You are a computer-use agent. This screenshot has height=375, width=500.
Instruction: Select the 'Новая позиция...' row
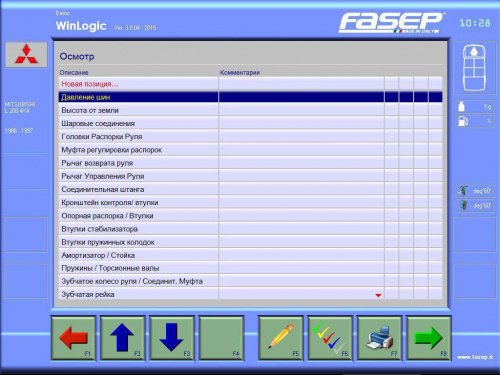251,84
